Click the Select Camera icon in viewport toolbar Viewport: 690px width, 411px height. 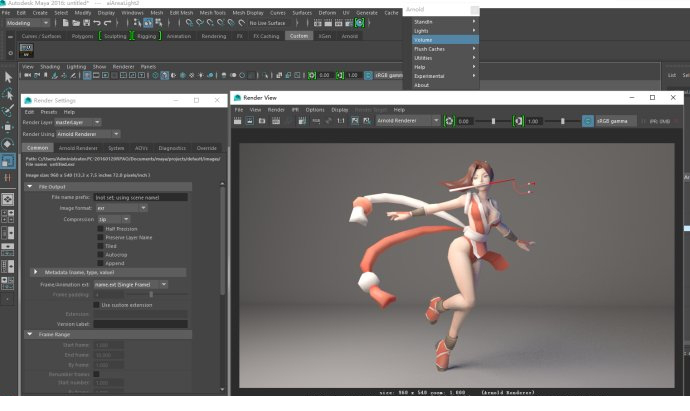[28, 76]
